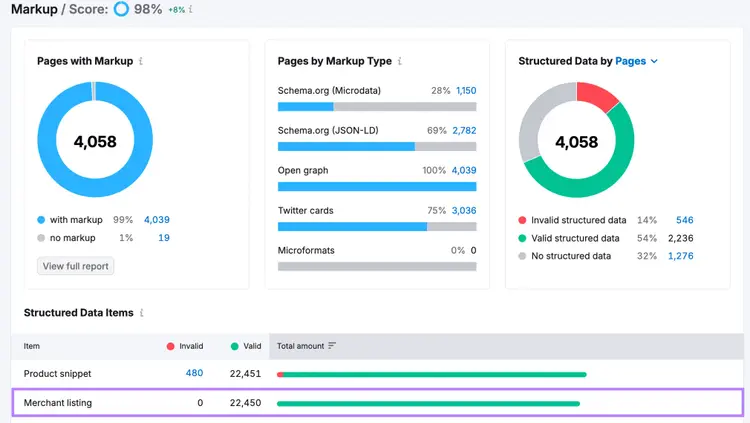Click the Twitter cards label
The height and width of the screenshot is (423, 750).
coord(306,211)
